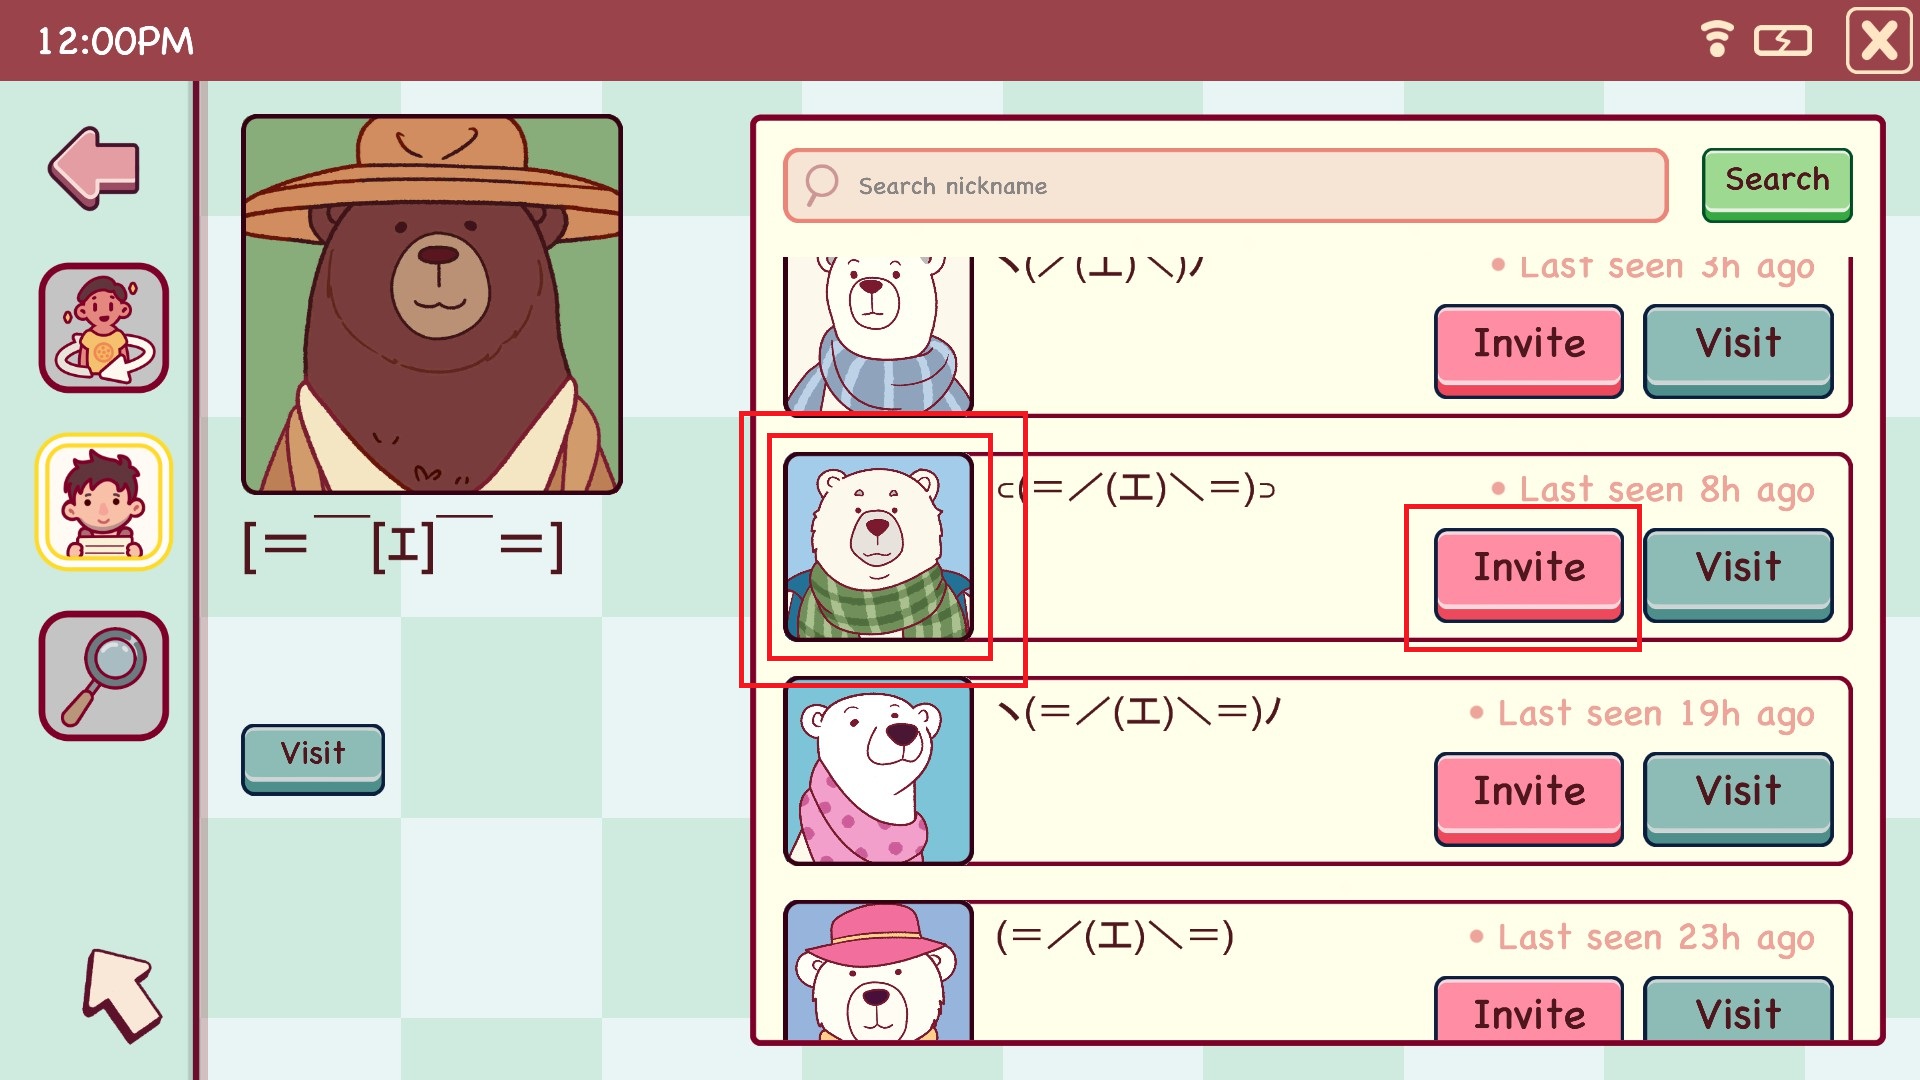Invite the friend last seen 3h ago
The height and width of the screenshot is (1080, 1920).
pos(1529,350)
